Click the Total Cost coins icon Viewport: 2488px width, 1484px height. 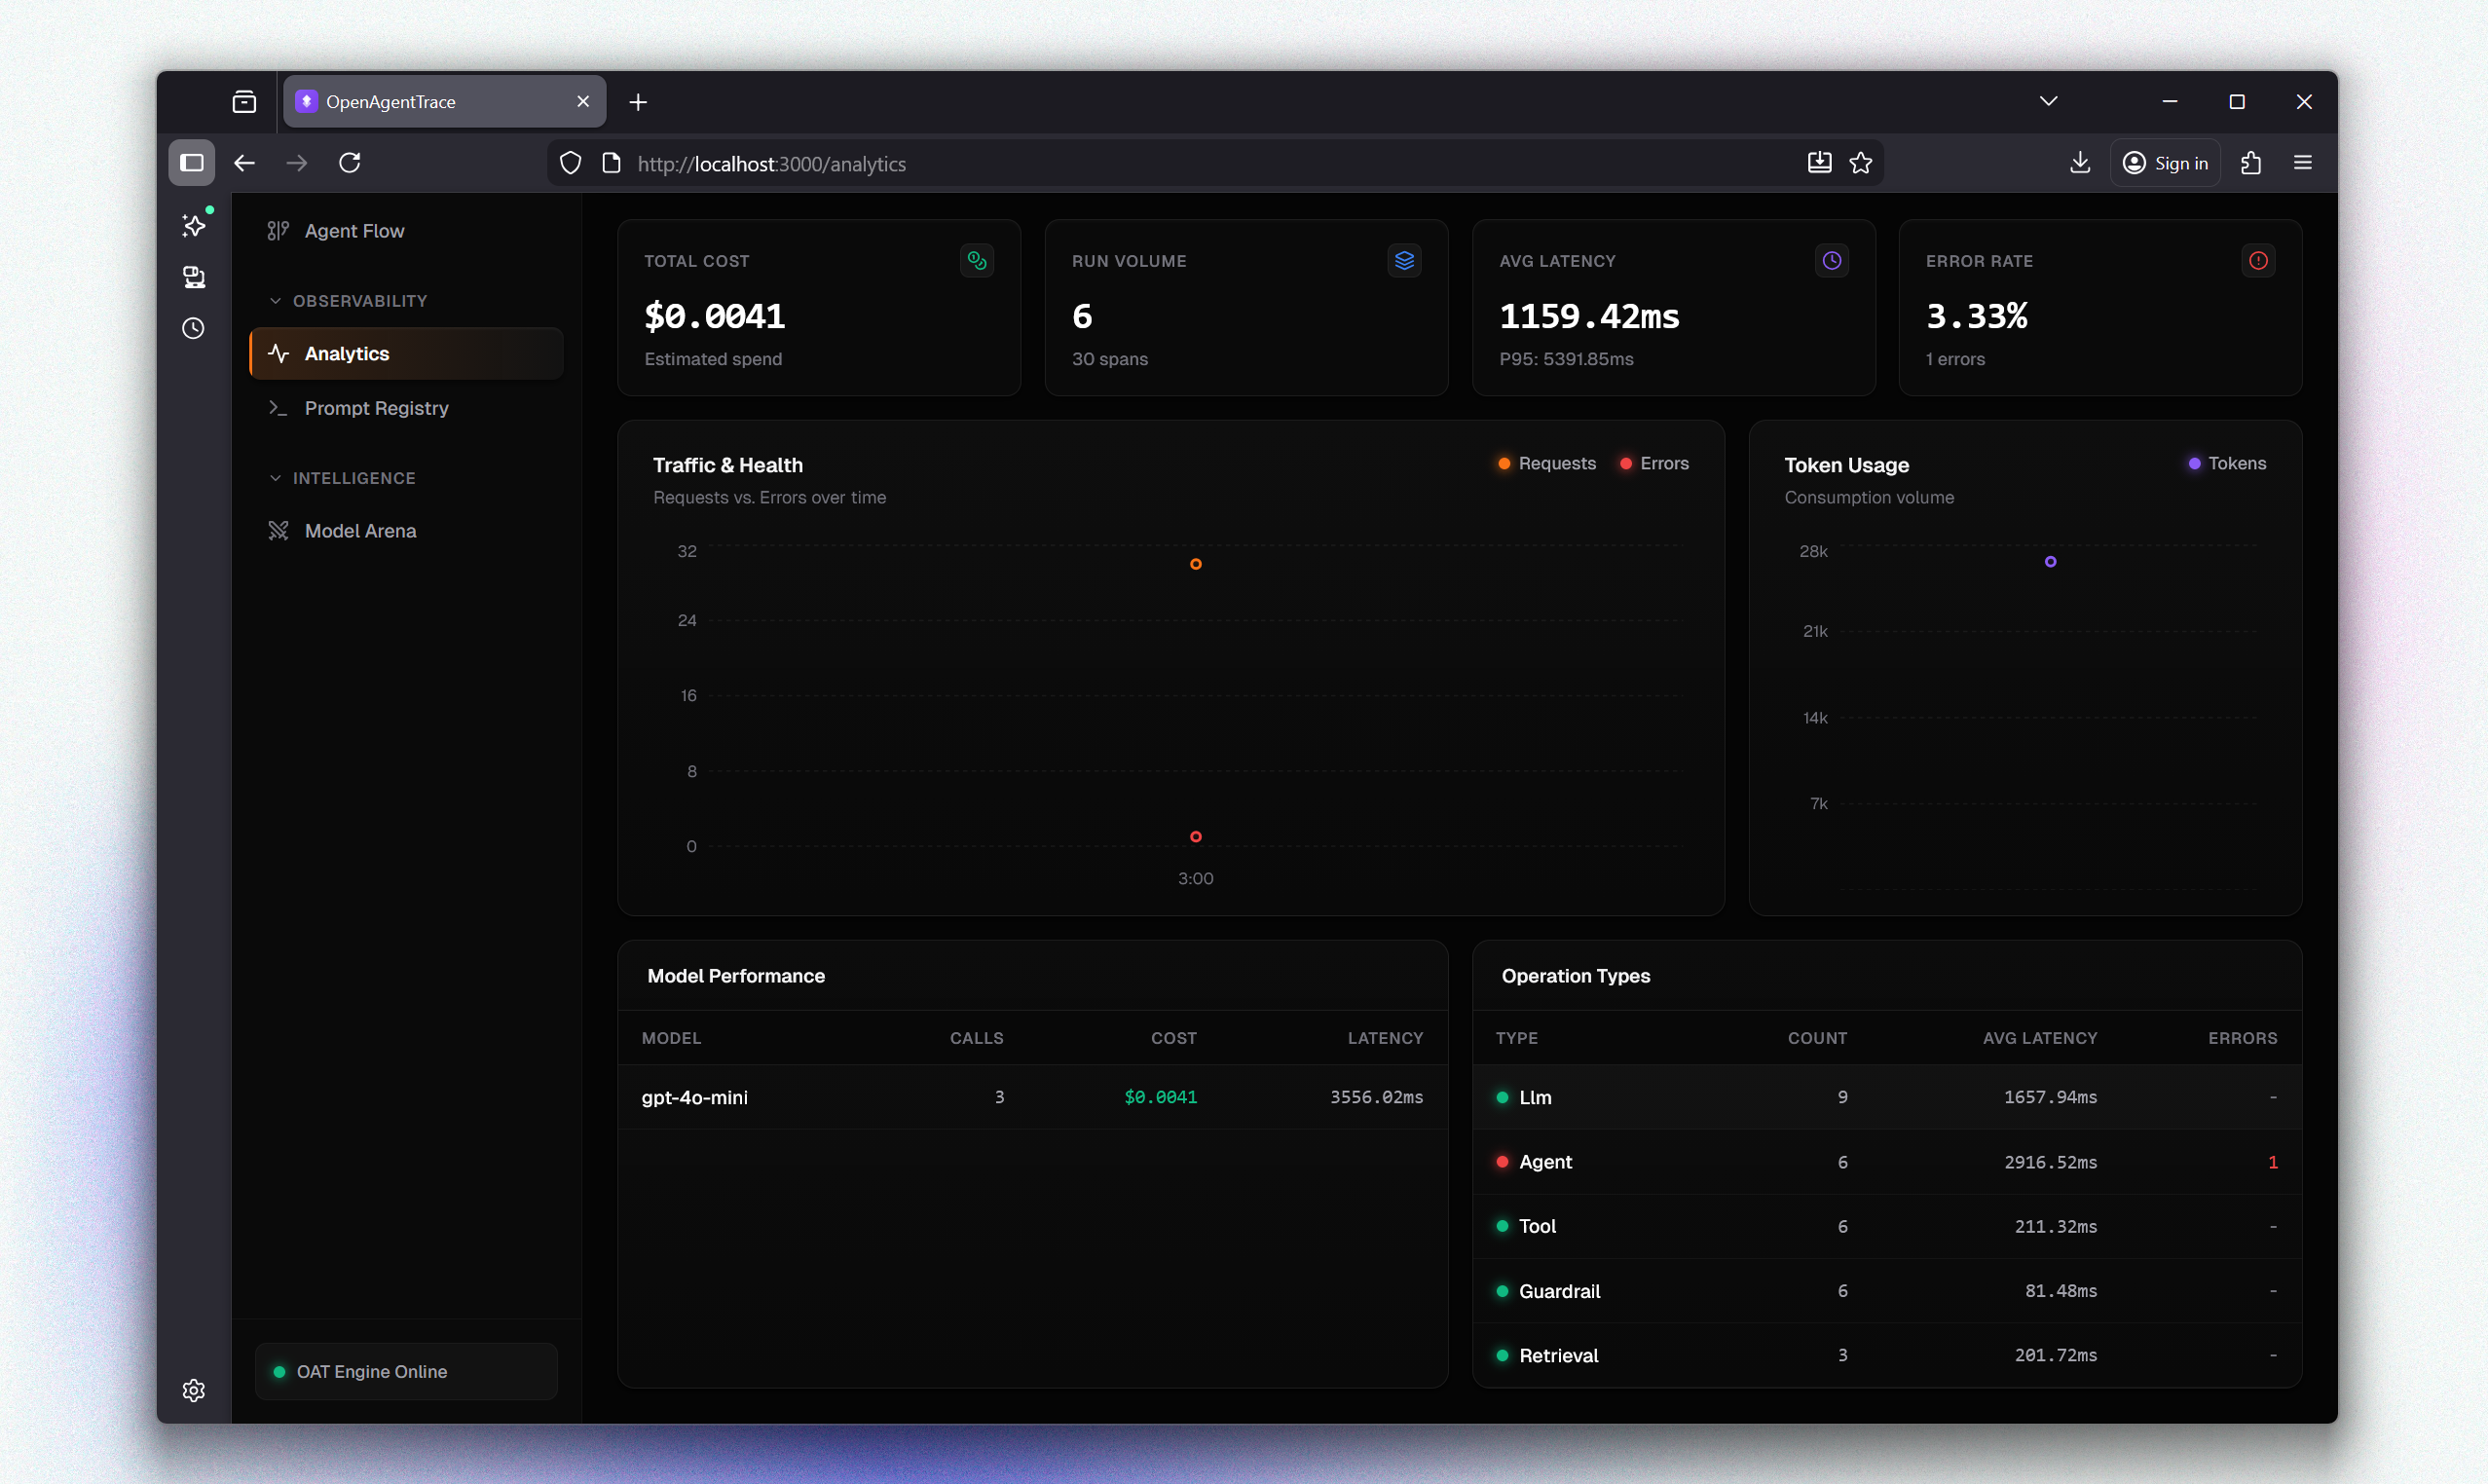point(977,260)
